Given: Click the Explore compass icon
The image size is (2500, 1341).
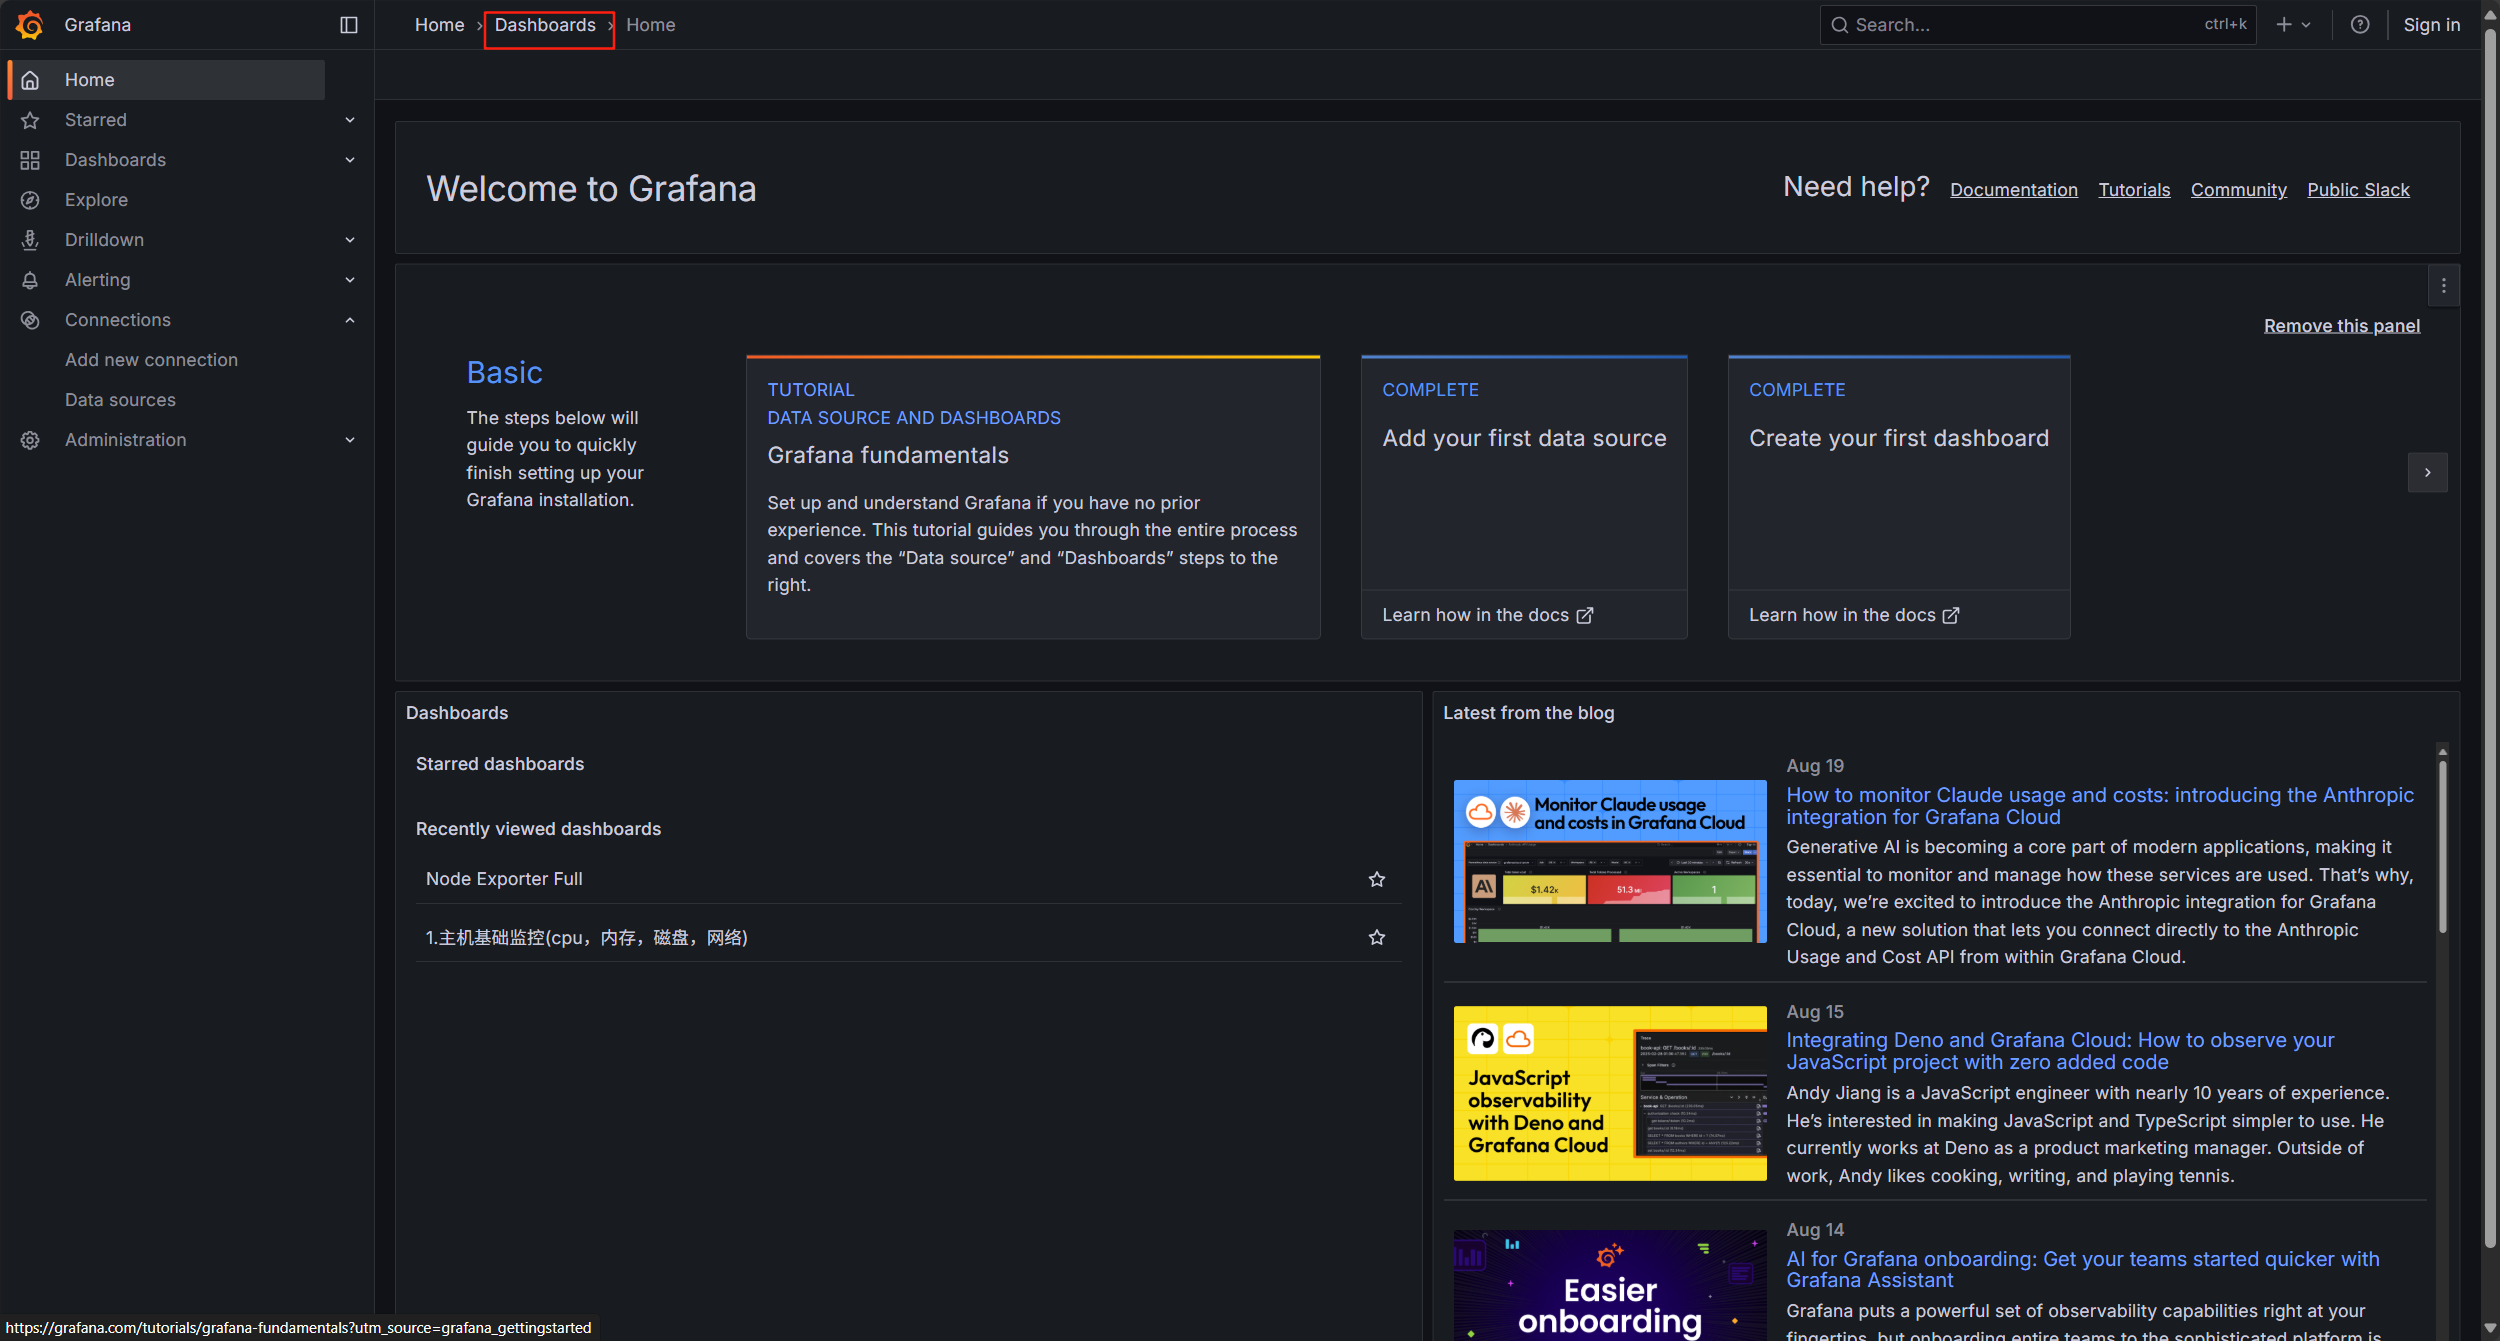Looking at the screenshot, I should coord(30,200).
